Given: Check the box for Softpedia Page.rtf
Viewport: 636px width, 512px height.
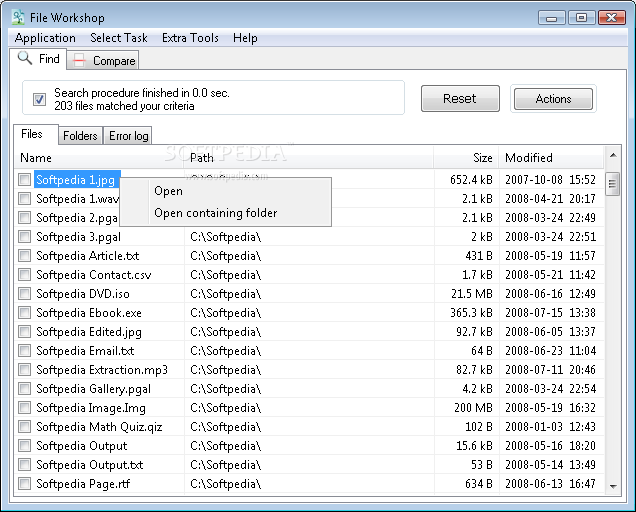Looking at the screenshot, I should 25,484.
